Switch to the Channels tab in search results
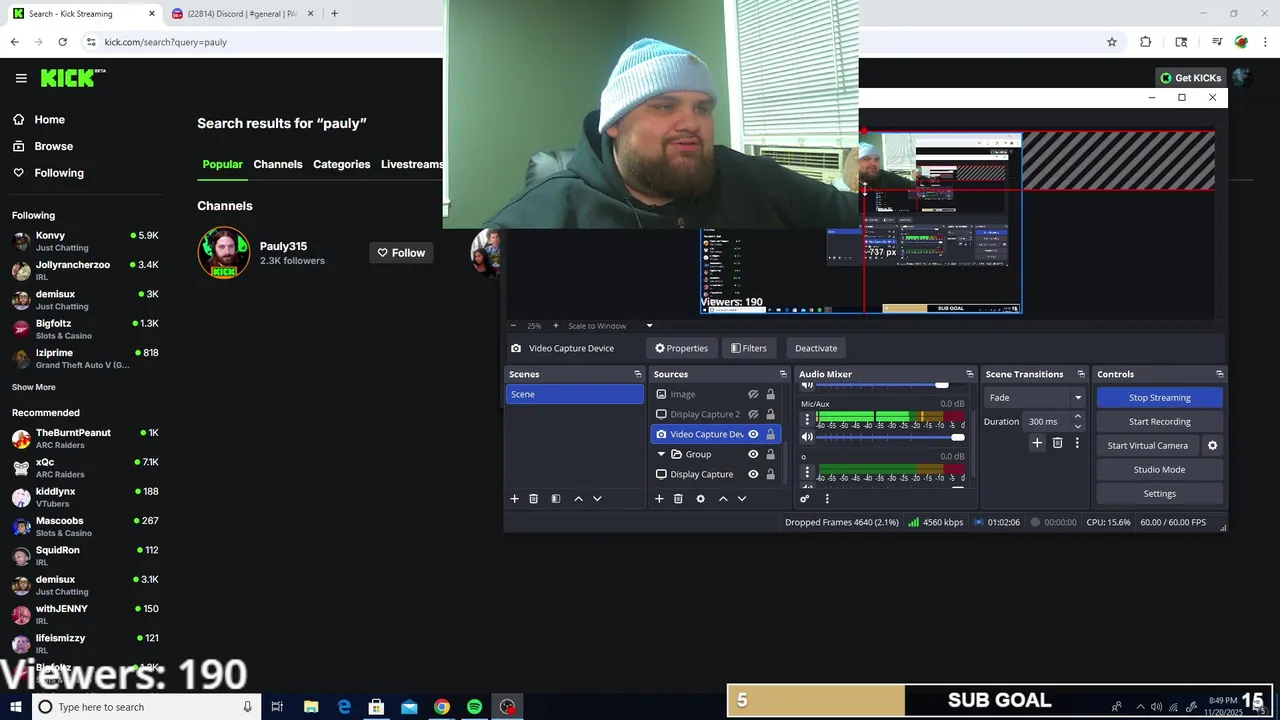1280x720 pixels. pos(278,164)
